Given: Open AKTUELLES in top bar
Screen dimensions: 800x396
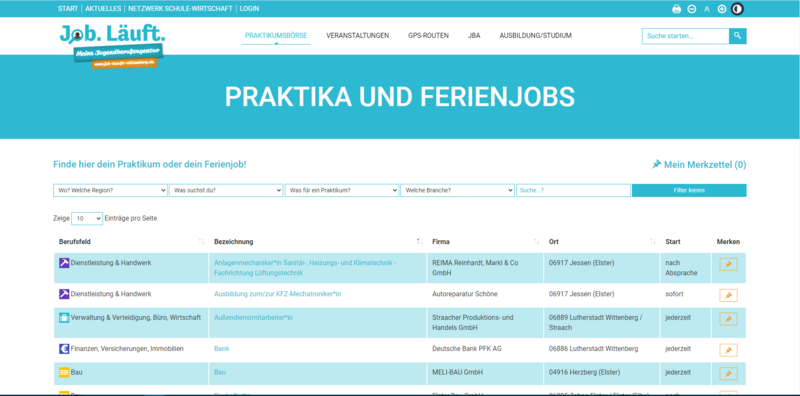Looking at the screenshot, I should (103, 9).
